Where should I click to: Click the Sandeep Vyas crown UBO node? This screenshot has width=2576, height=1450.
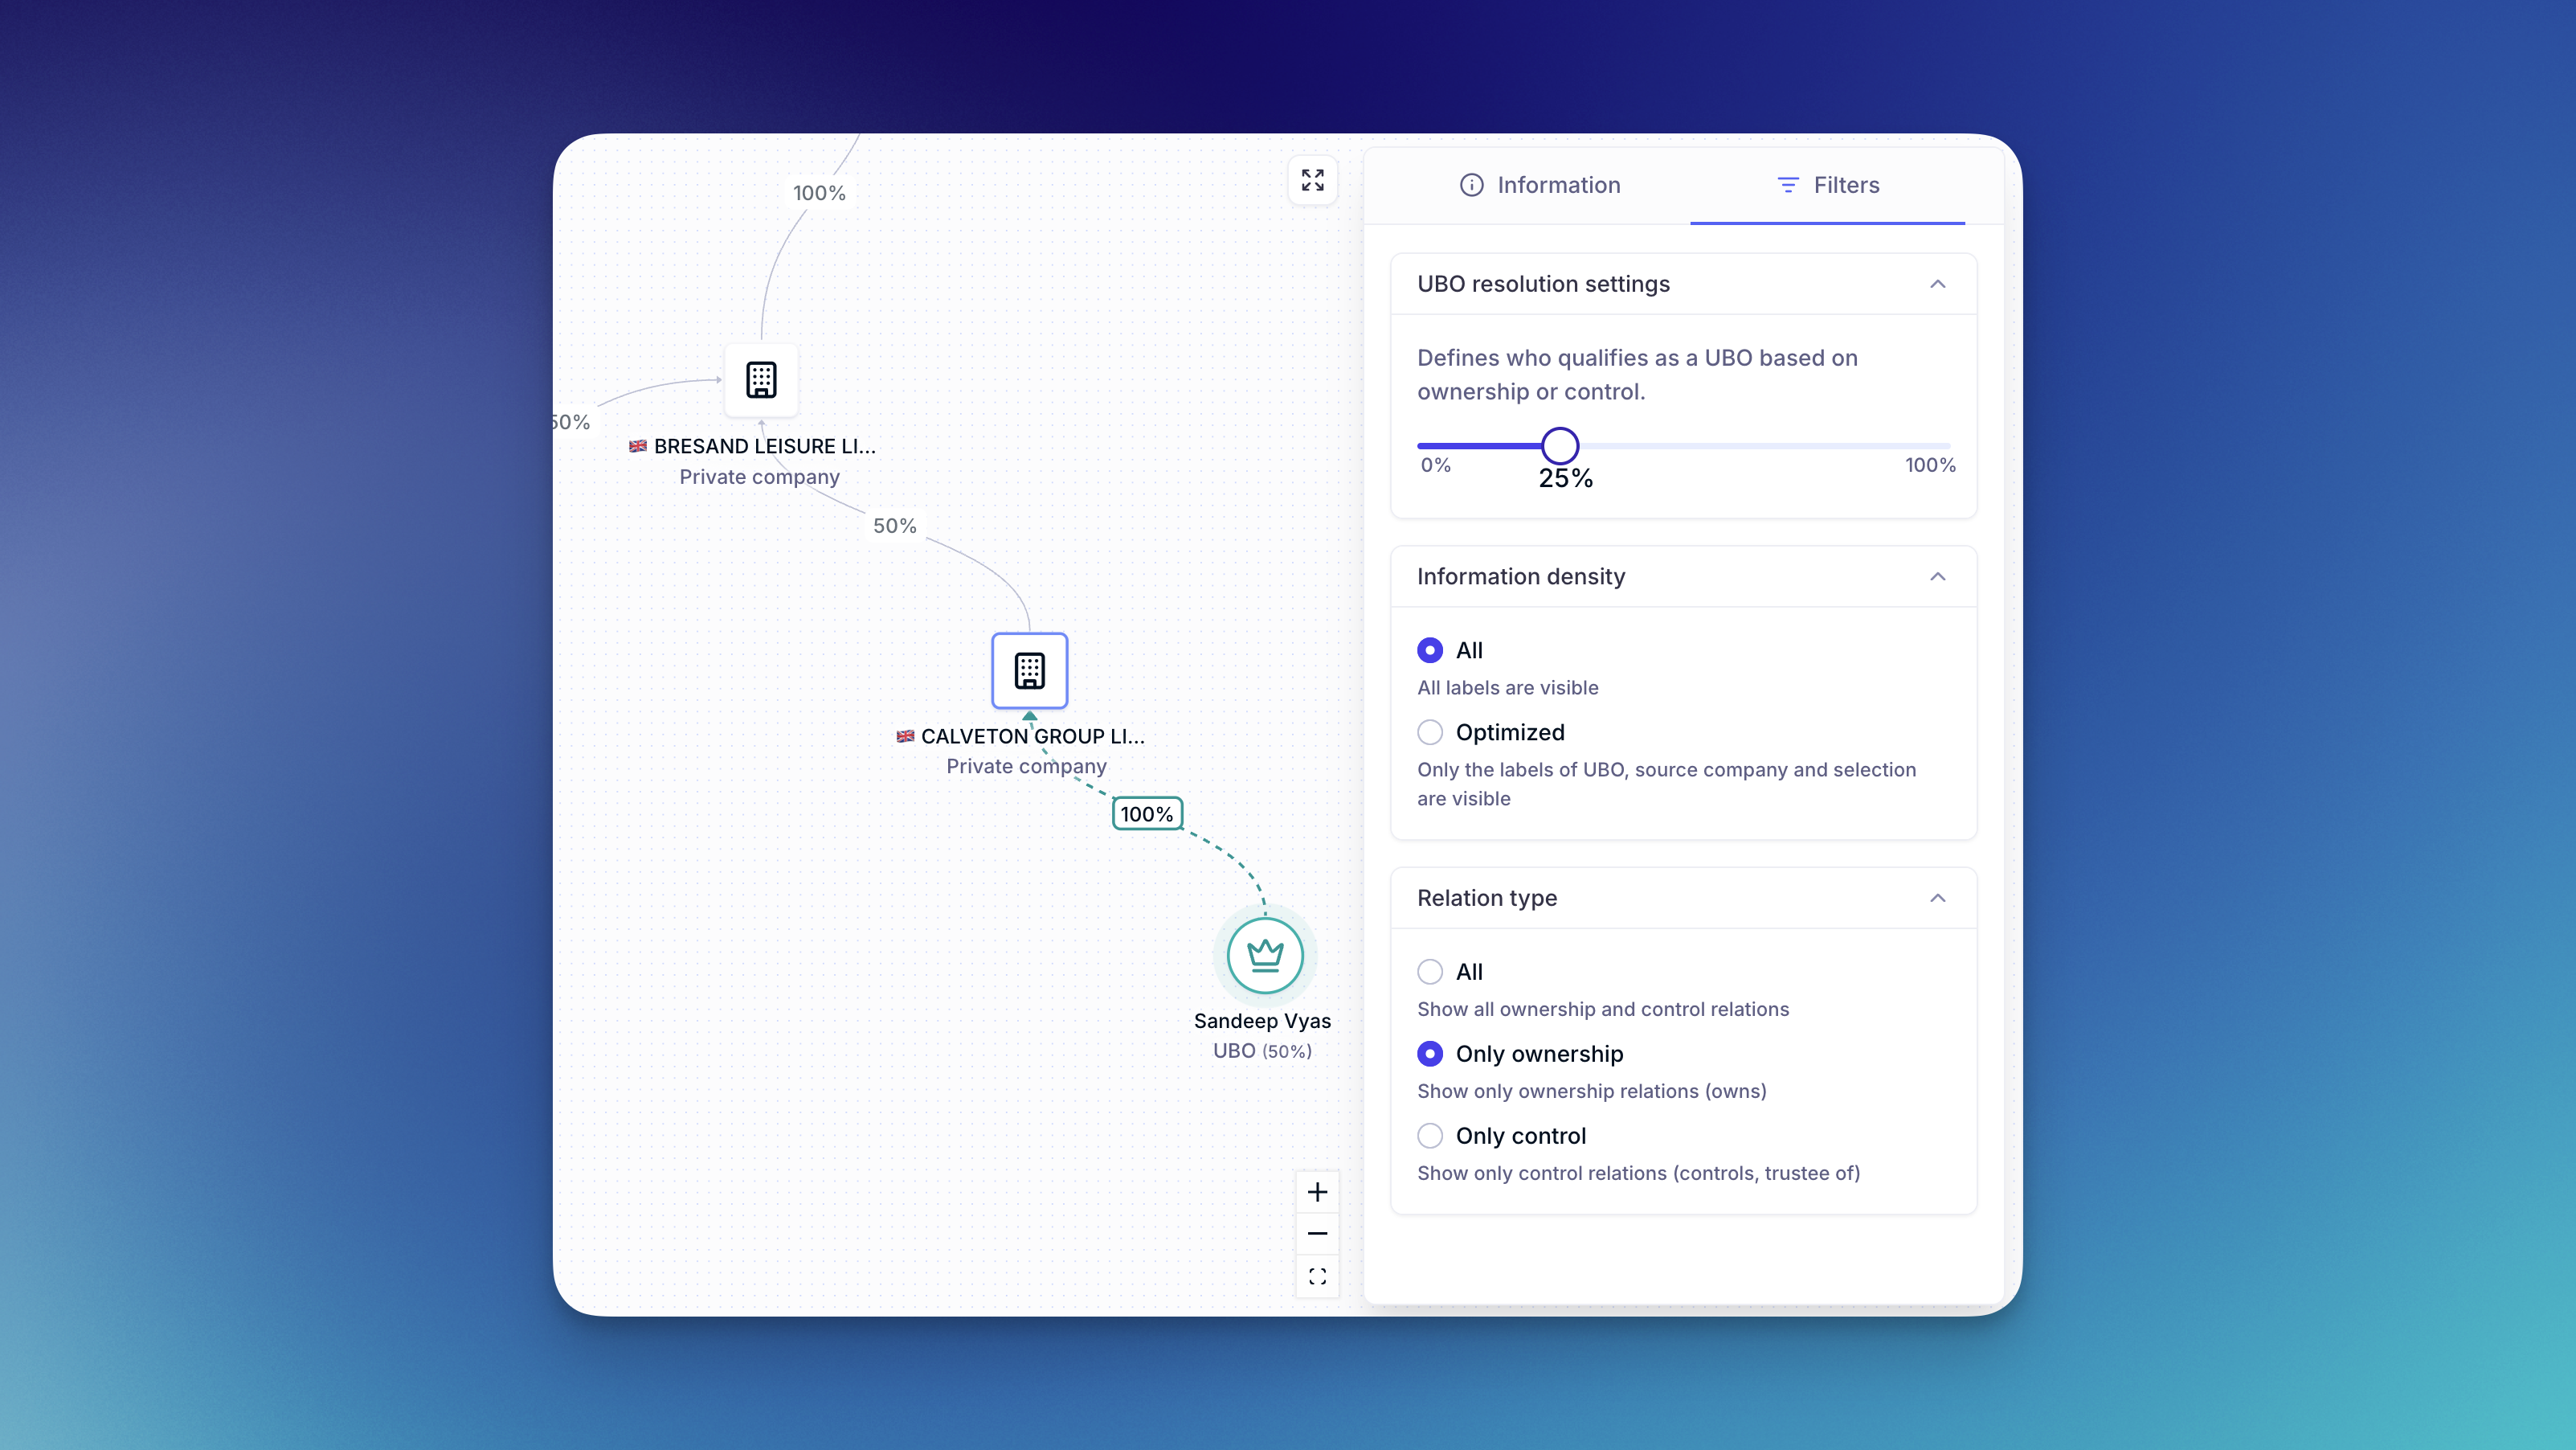pos(1265,956)
